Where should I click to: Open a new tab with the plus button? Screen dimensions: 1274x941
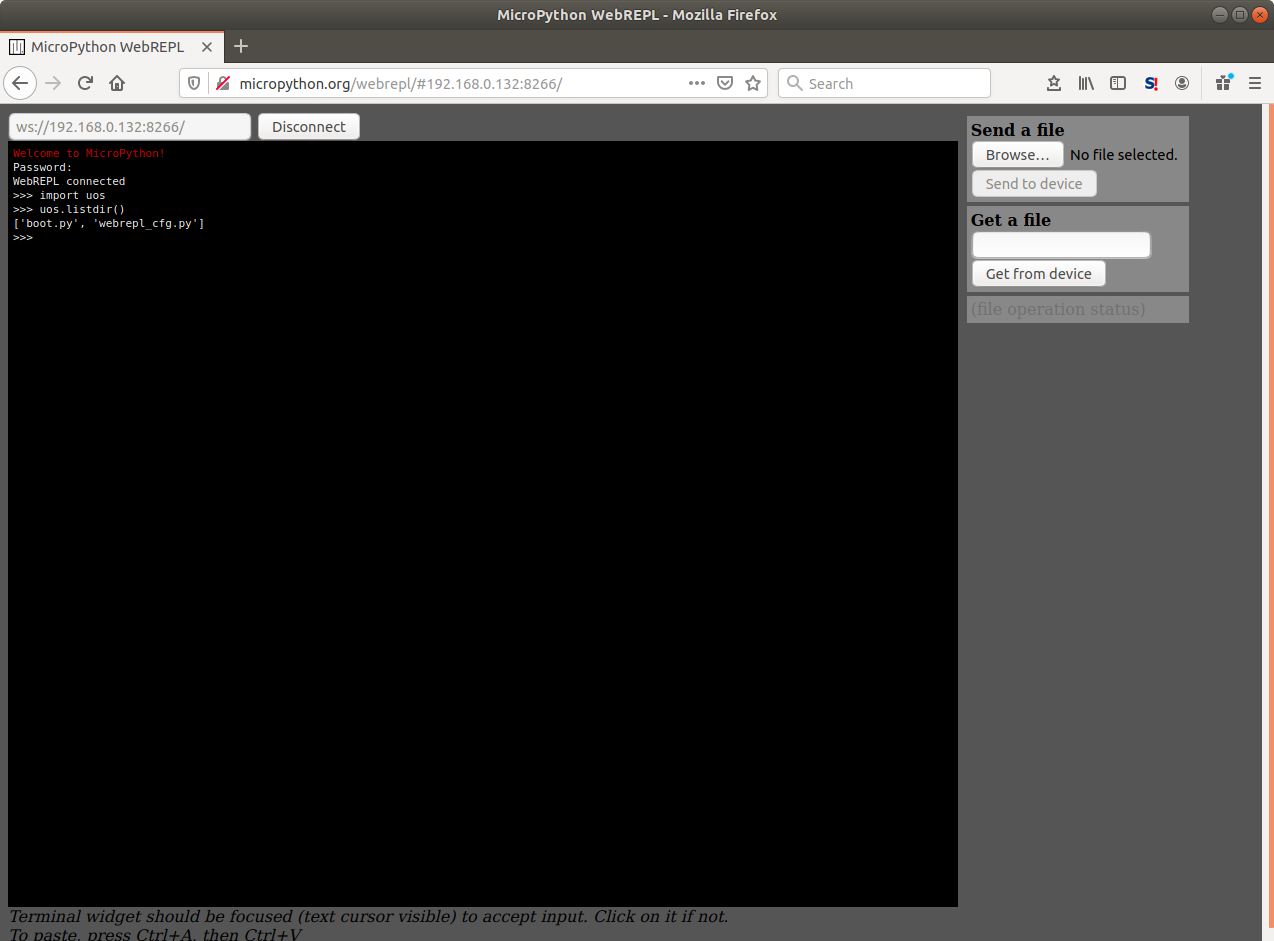(x=241, y=46)
